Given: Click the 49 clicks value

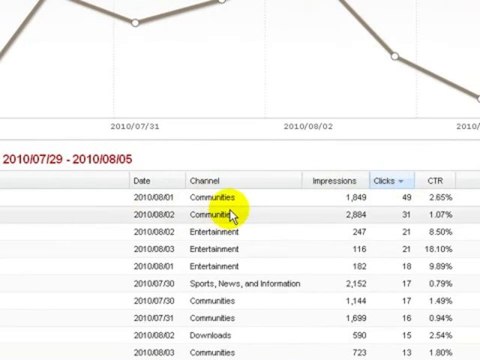Looking at the screenshot, I should point(406,197).
